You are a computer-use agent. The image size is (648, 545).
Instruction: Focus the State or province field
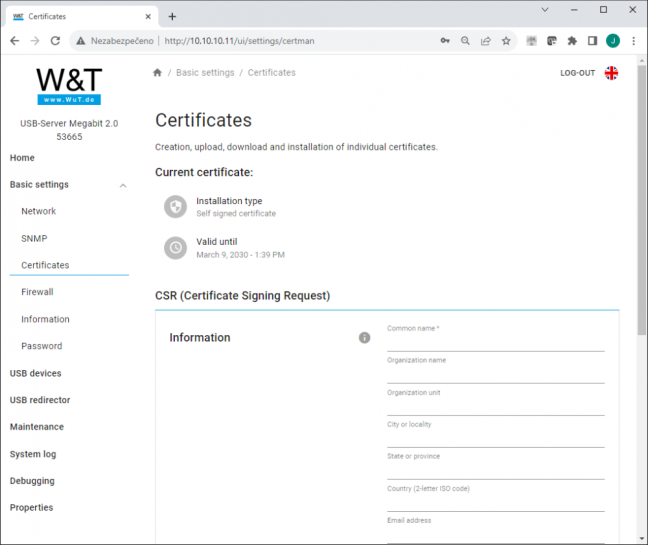496,471
